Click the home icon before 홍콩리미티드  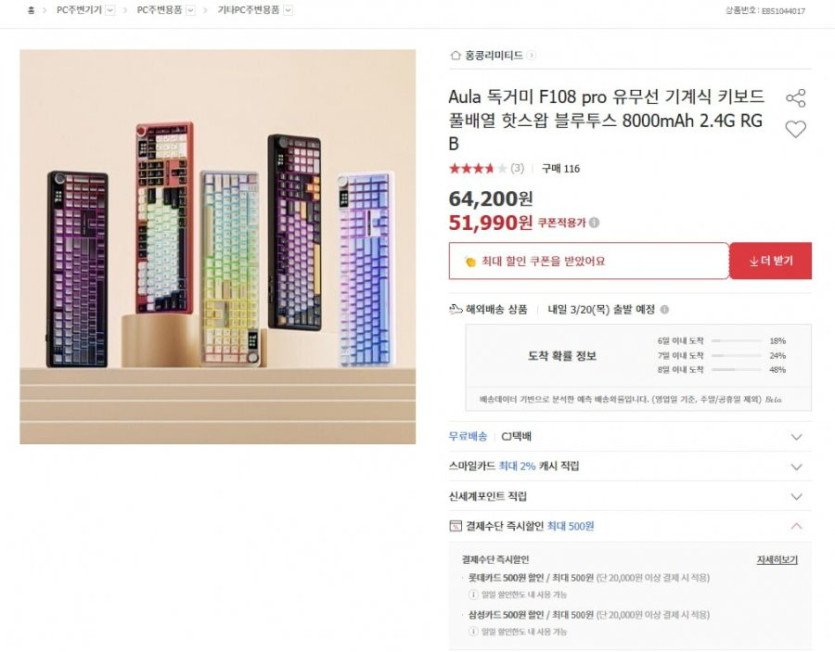[455, 55]
